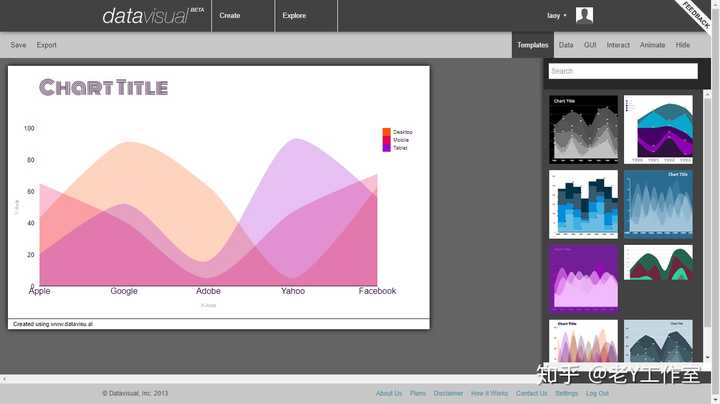The image size is (720, 404).
Task: Click the purple Tablet legend swatch
Action: pyautogui.click(x=387, y=148)
